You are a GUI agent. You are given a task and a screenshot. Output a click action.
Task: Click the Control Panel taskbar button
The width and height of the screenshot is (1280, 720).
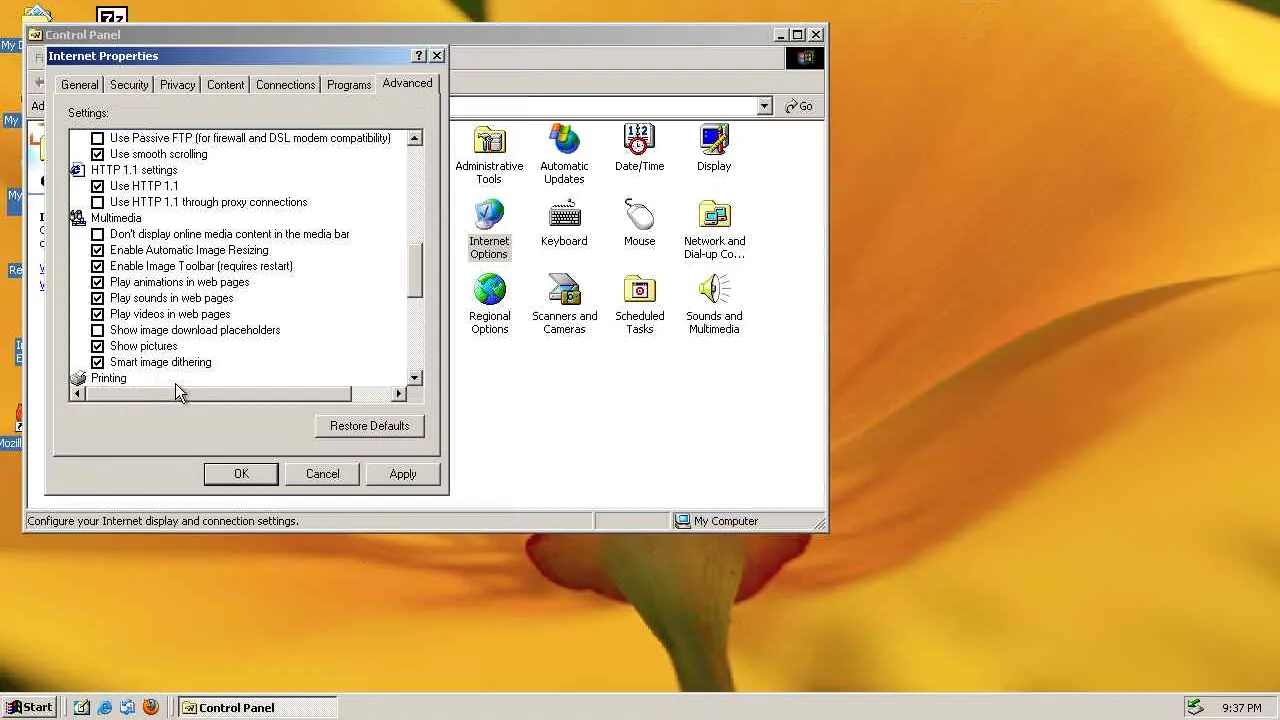(258, 707)
